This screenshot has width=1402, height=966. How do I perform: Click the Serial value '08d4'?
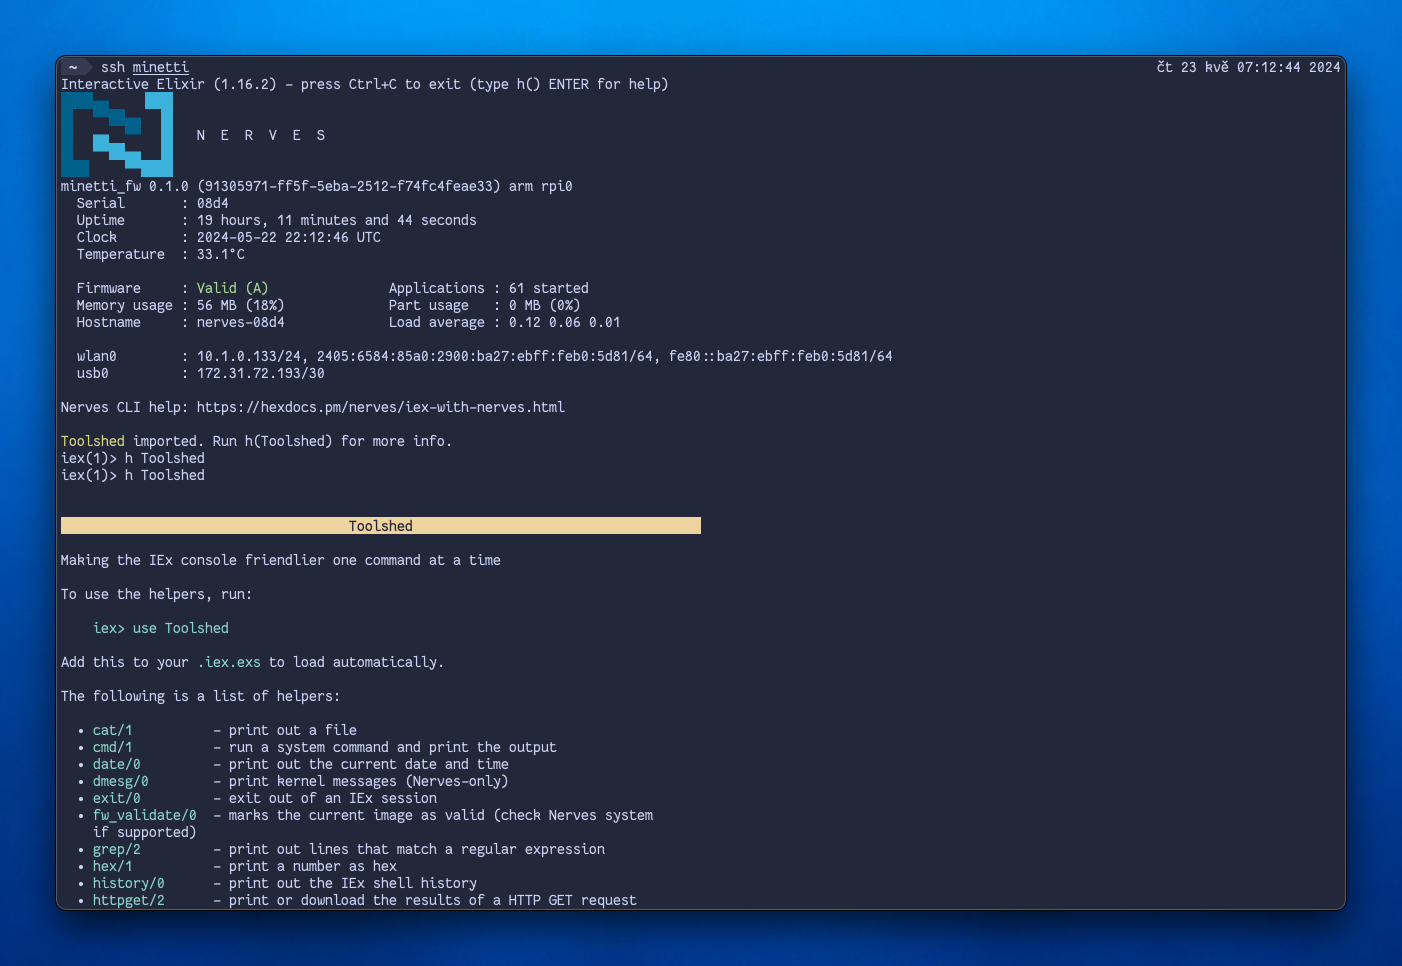(213, 203)
